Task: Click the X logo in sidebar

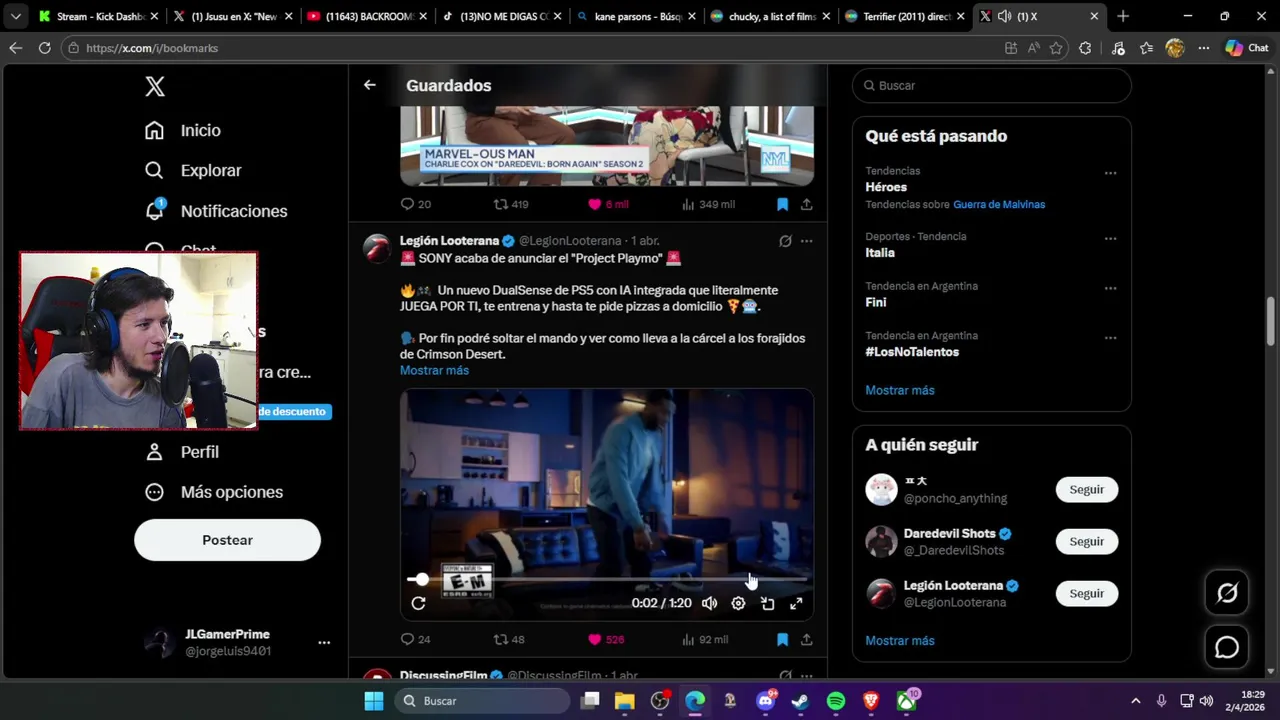Action: [x=155, y=86]
